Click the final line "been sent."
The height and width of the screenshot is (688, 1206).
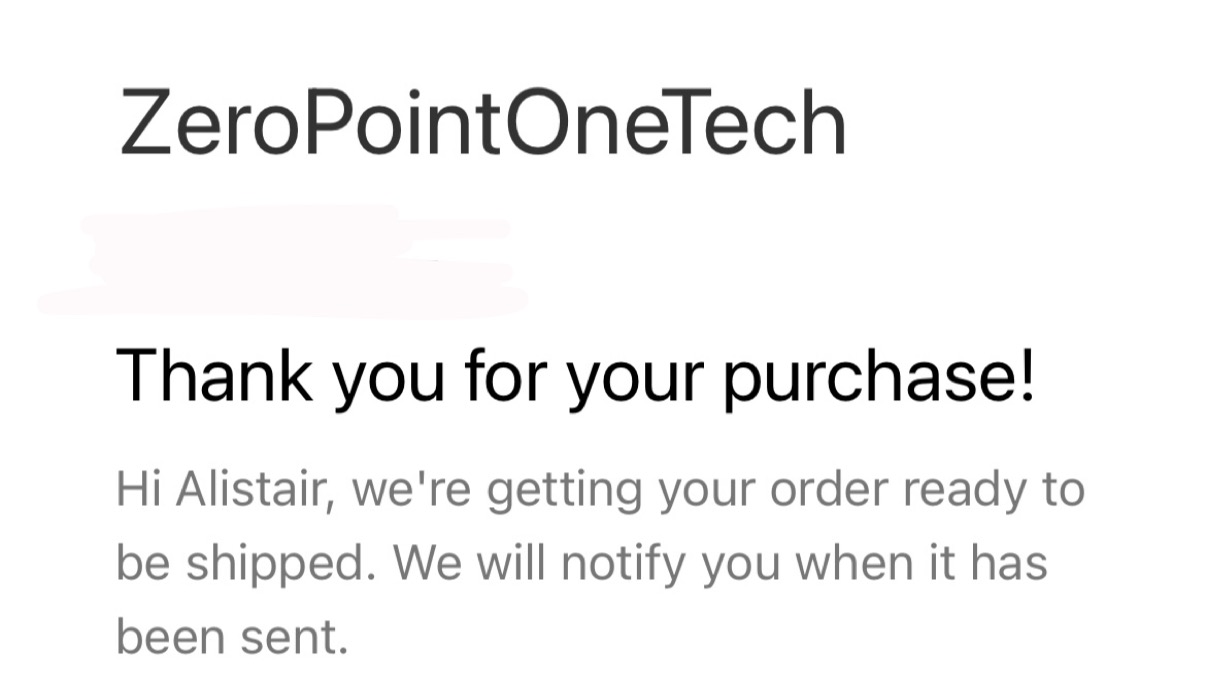point(232,637)
